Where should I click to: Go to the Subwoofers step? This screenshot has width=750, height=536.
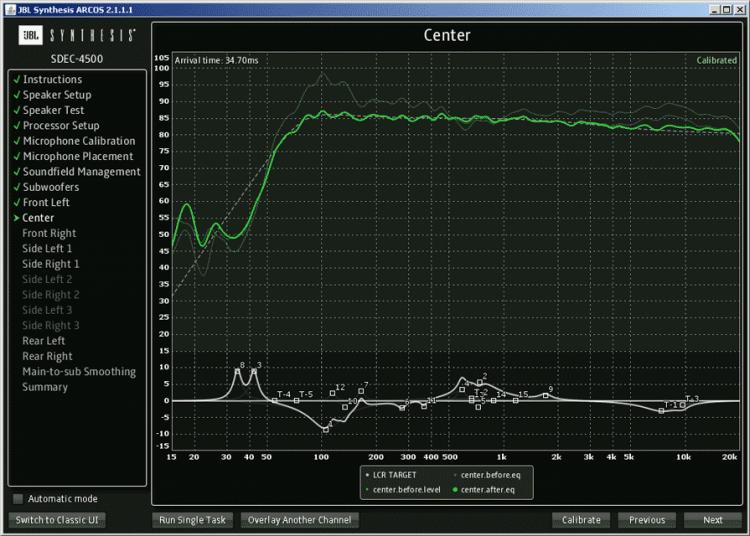(51, 187)
